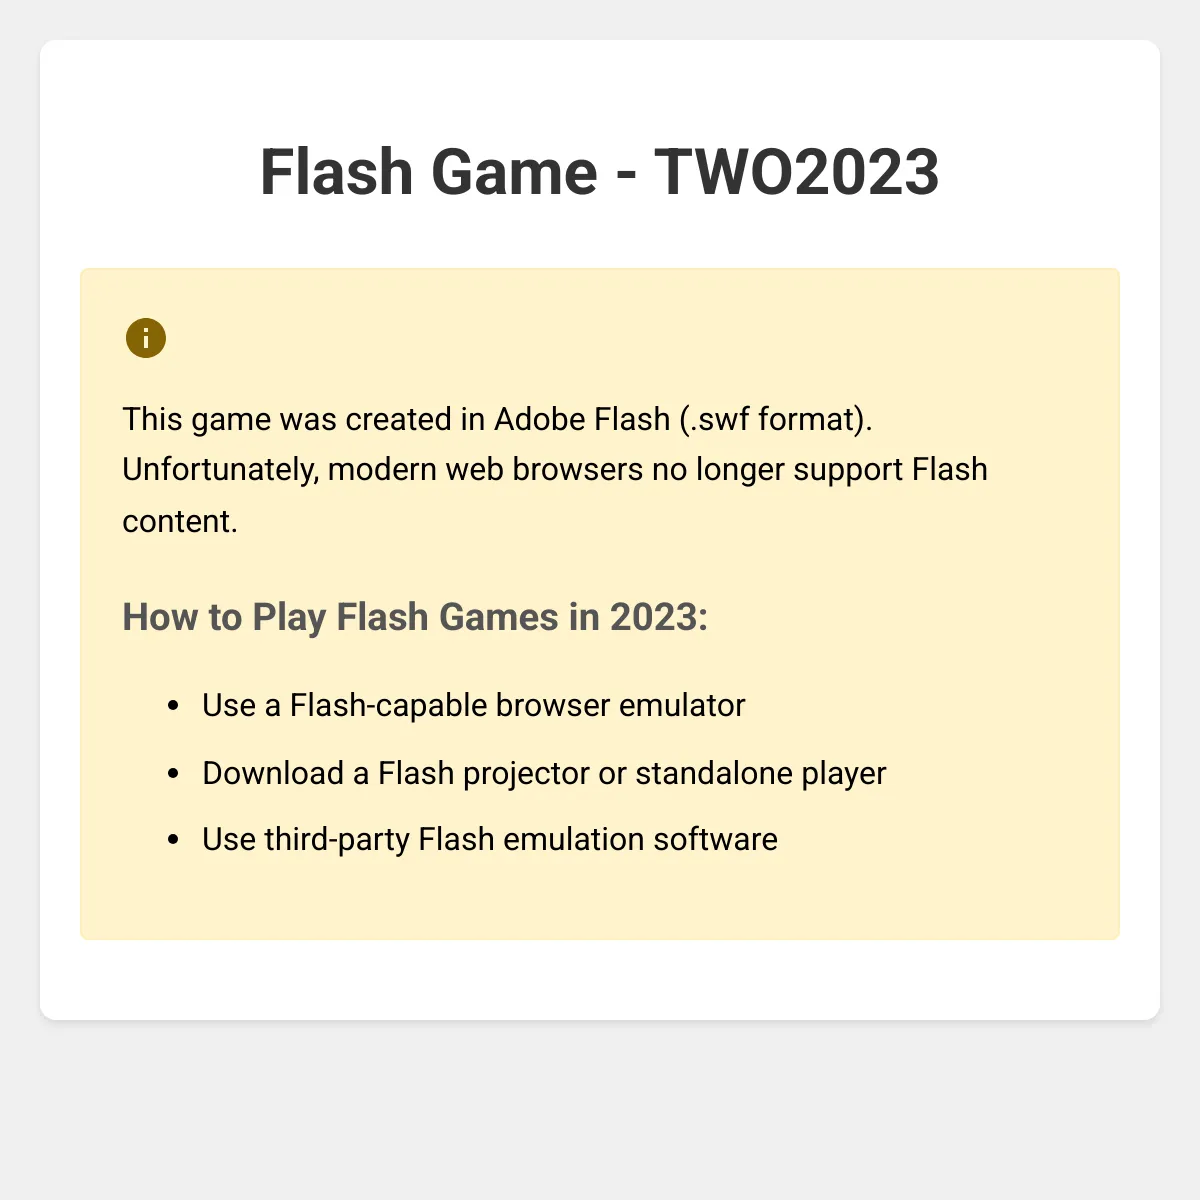
Task: Click the 'Use third-party Flash' list item
Action: 489,840
